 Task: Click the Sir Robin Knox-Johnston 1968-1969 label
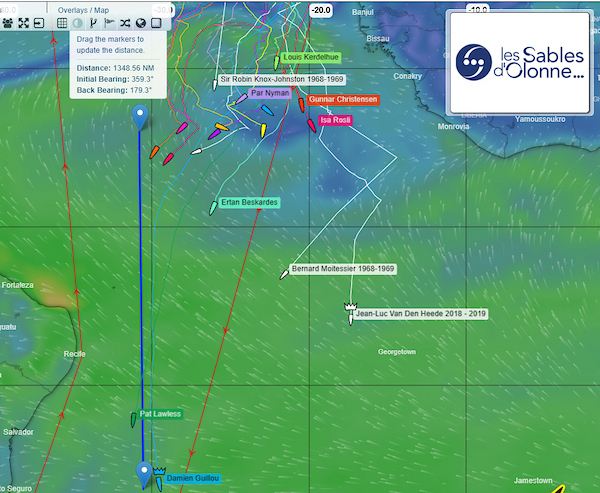coord(282,80)
